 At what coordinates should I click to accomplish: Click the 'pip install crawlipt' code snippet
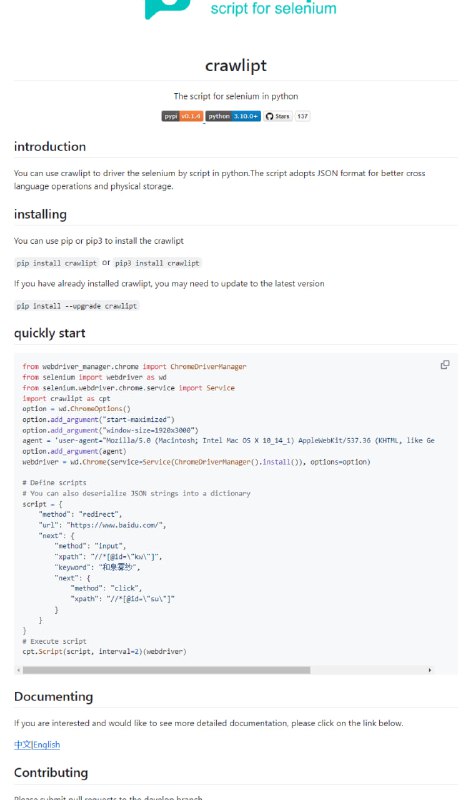(57, 263)
